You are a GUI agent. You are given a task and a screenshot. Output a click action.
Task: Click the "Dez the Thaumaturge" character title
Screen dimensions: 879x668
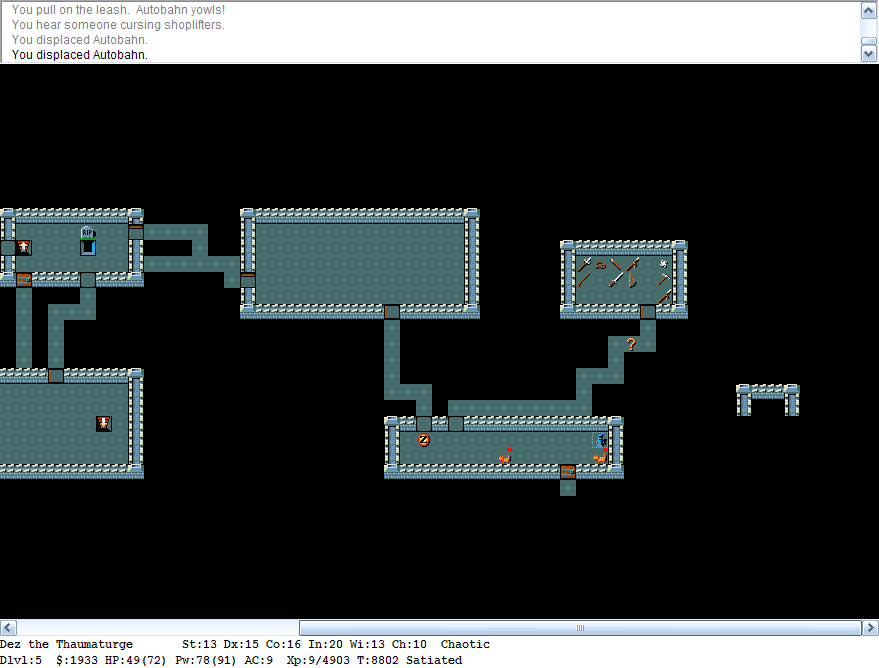point(67,644)
